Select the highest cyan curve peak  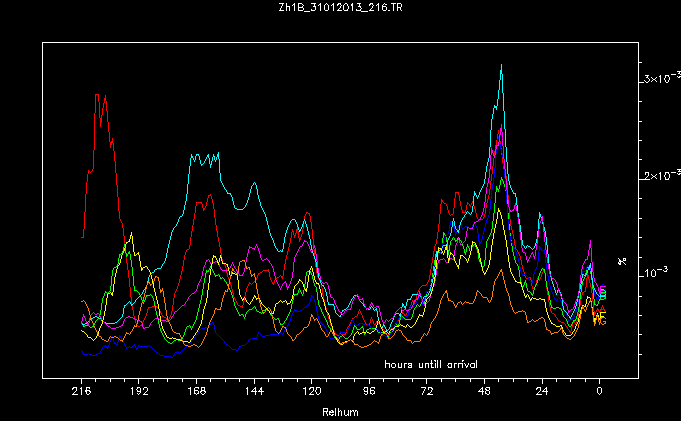coord(500,65)
